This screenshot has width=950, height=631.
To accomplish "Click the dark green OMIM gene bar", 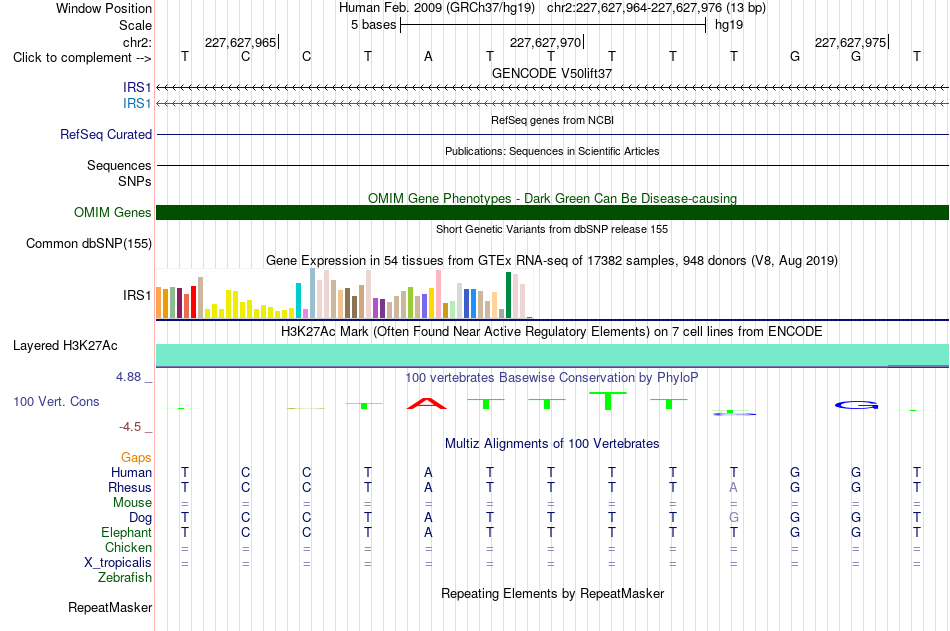I will click(x=553, y=212).
